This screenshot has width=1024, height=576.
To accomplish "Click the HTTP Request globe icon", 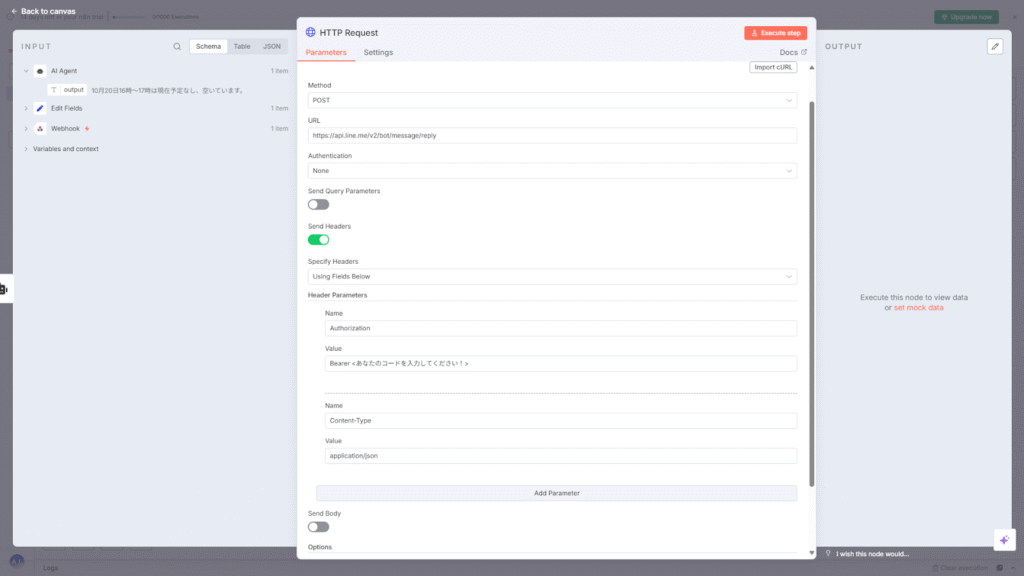I will pos(311,33).
